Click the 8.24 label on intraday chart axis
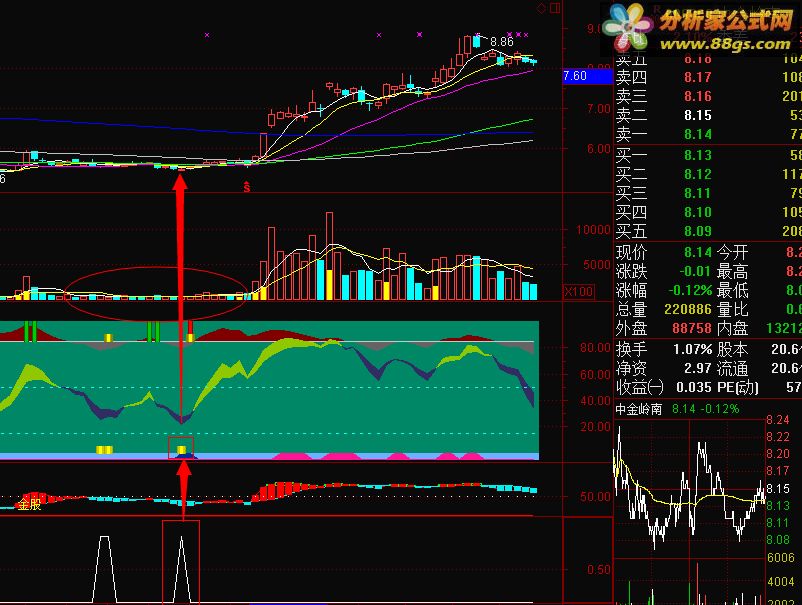 pos(778,420)
